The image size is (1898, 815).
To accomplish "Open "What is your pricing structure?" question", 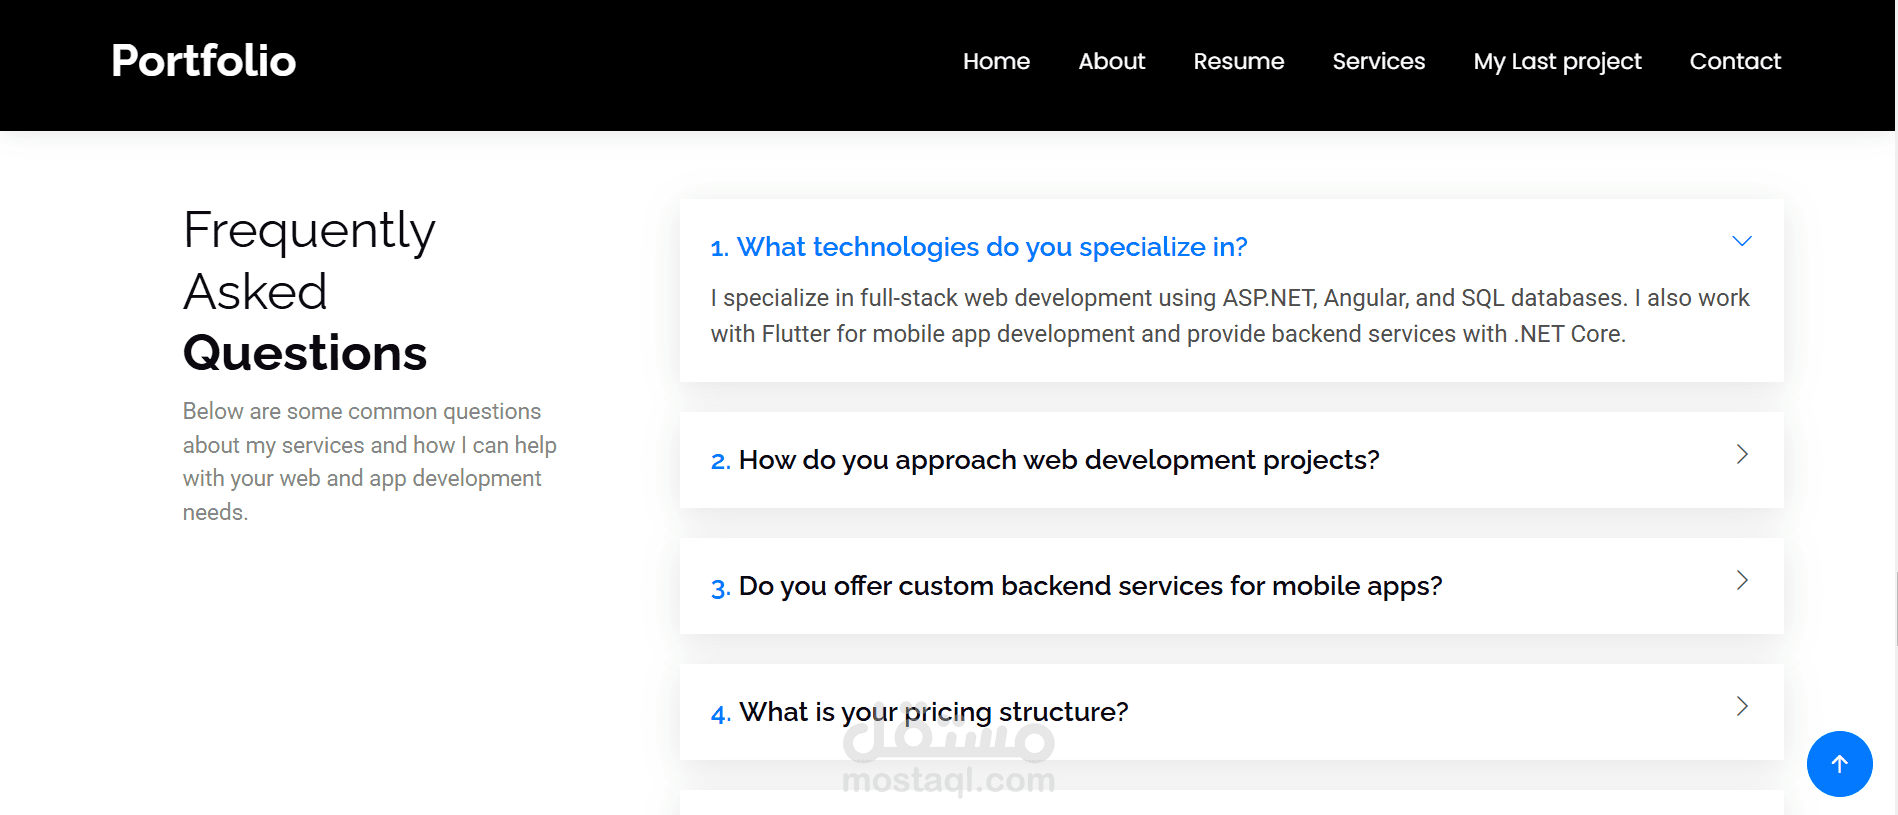I will tap(933, 712).
